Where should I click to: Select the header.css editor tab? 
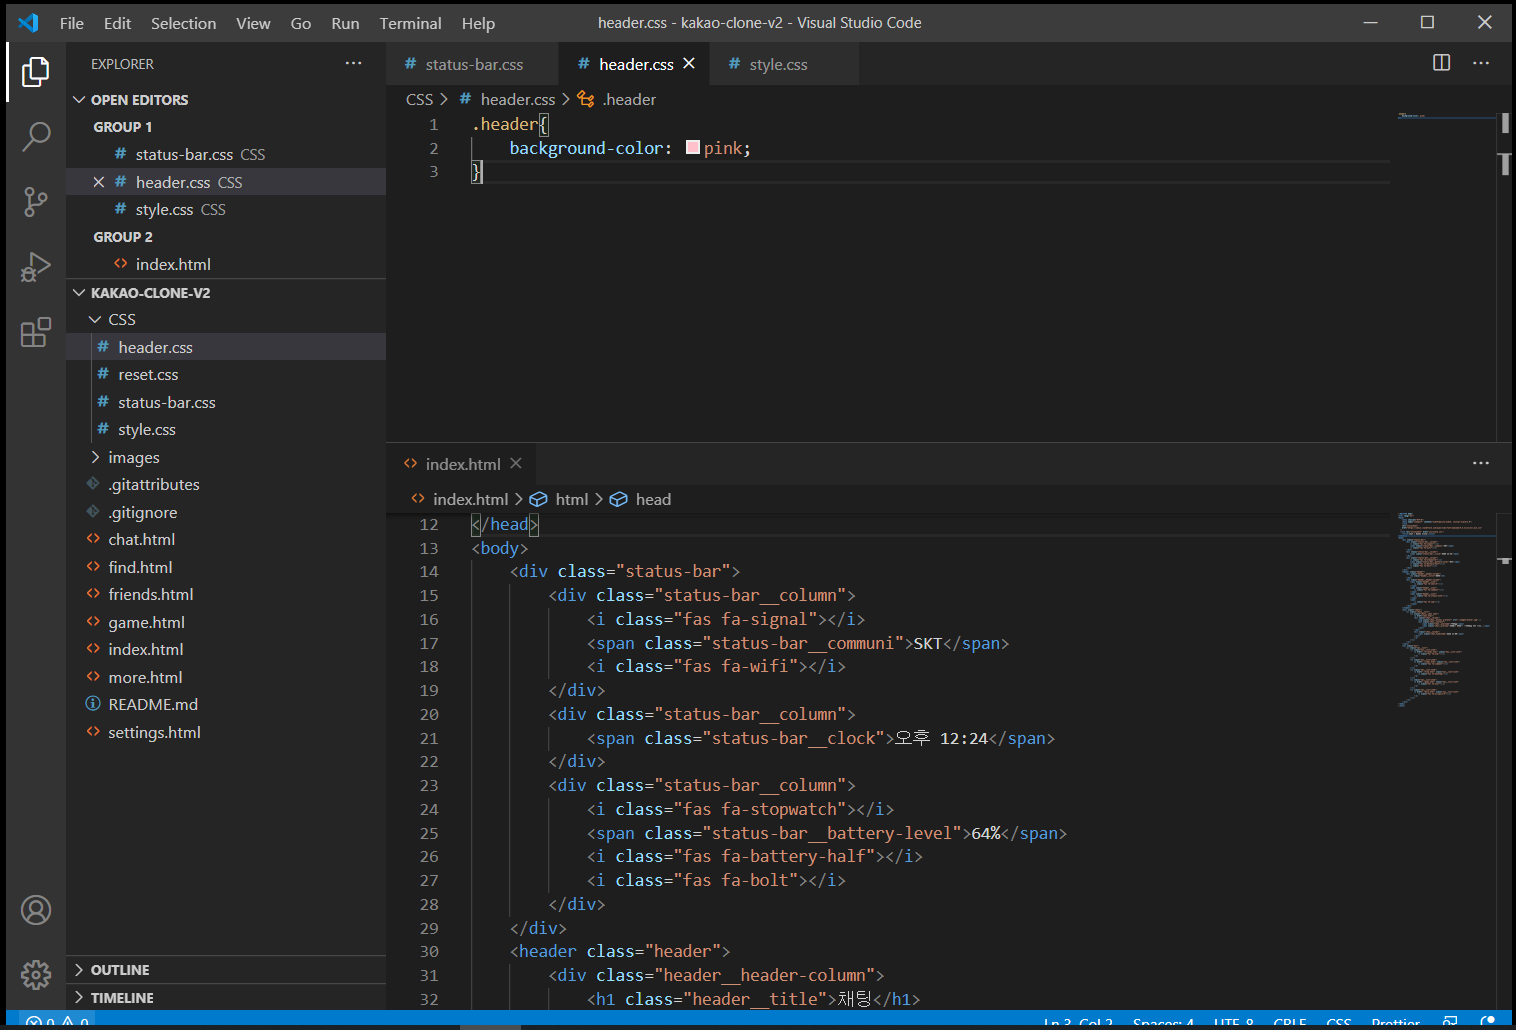click(634, 64)
